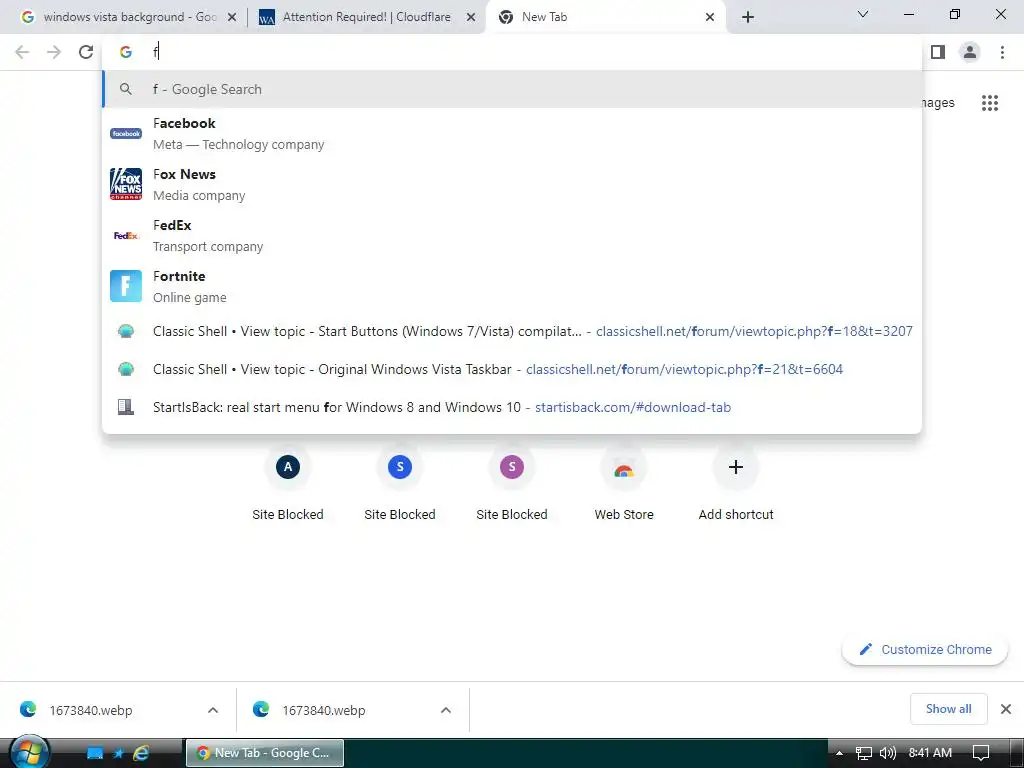
Task: Pick the Fortnite suggestion
Action: 512,286
